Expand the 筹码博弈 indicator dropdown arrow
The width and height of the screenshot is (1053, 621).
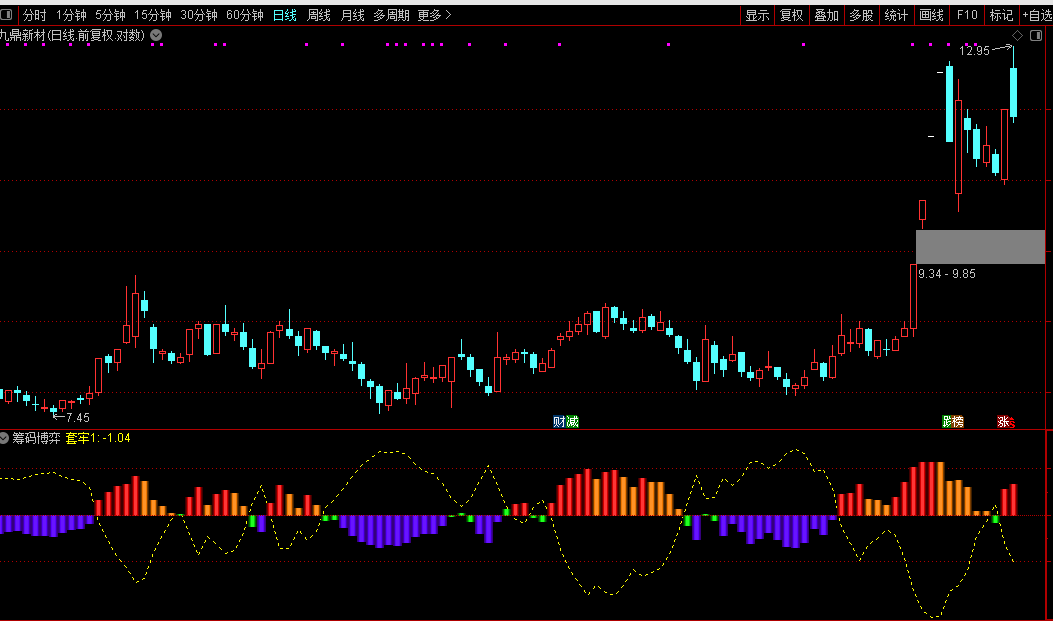5,438
